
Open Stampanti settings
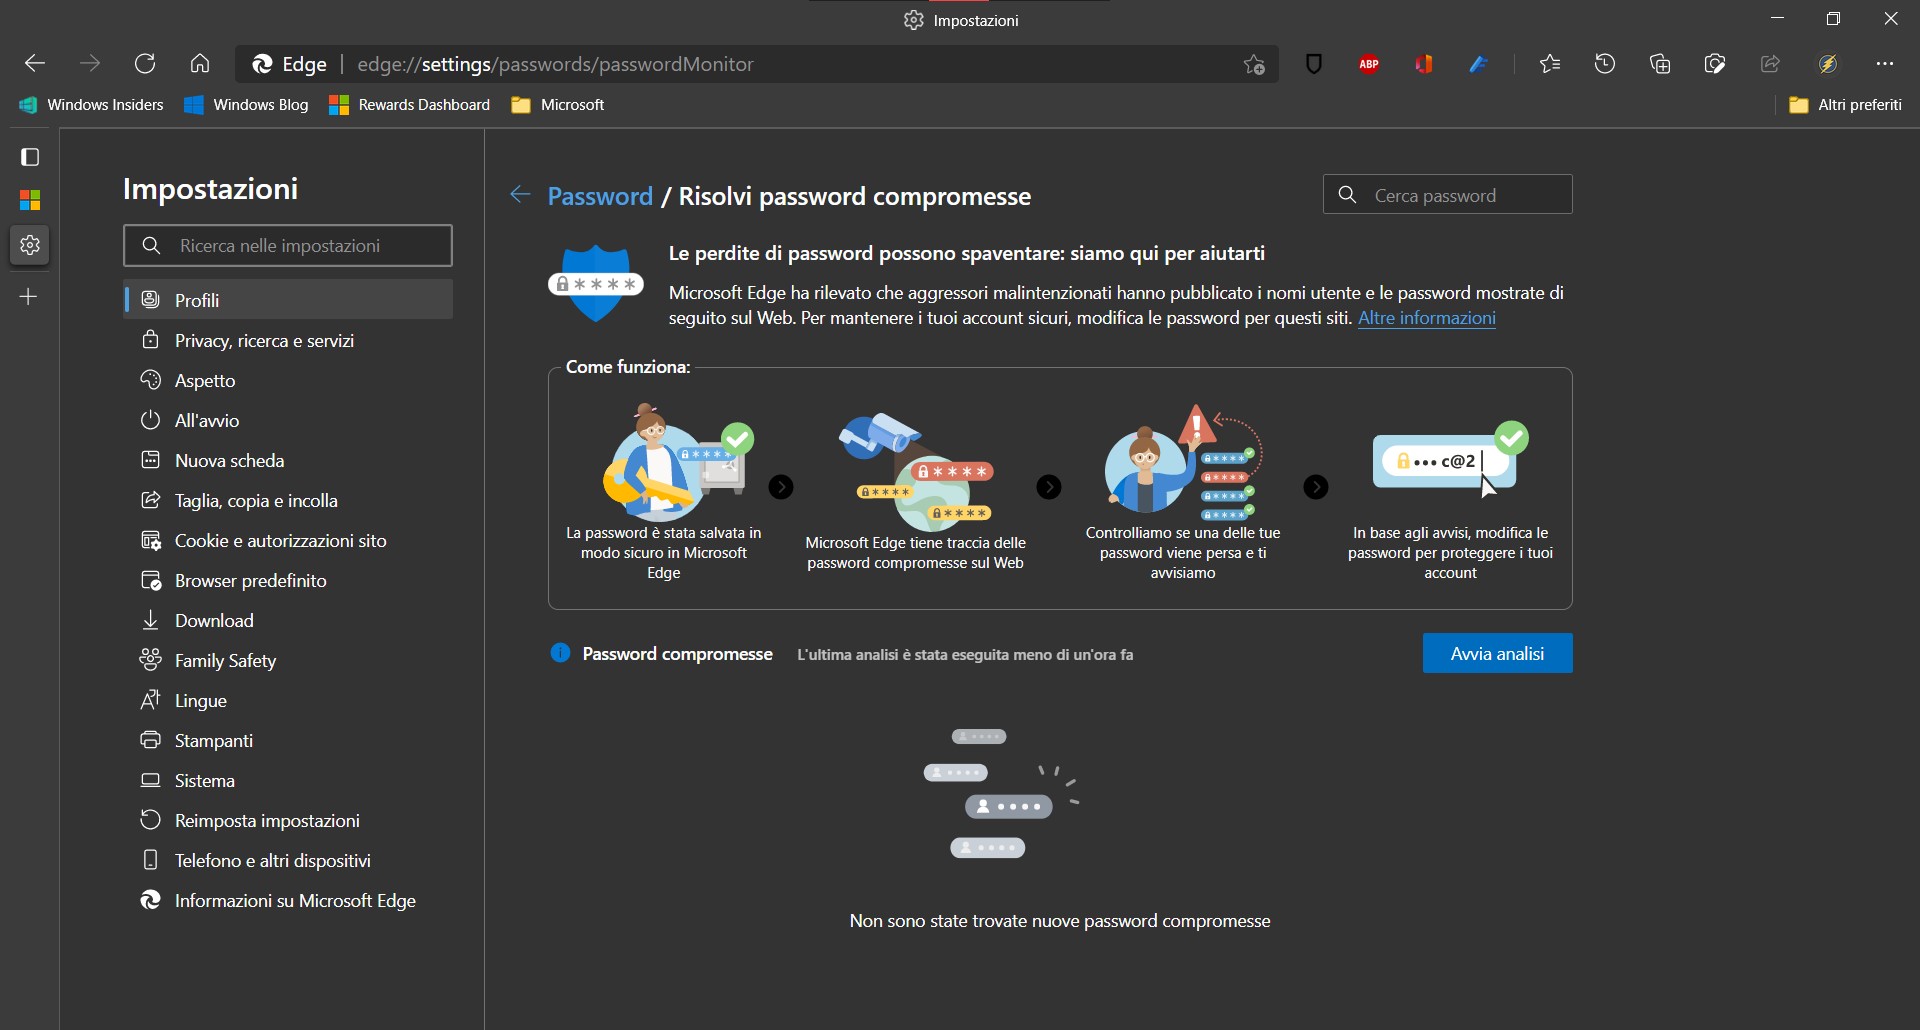point(288,741)
